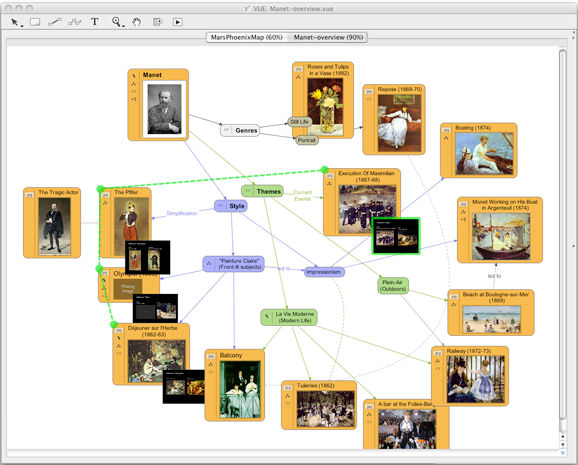The image size is (578, 465).
Task: Open the selection tool's dropdown arrow
Action: pos(22,26)
